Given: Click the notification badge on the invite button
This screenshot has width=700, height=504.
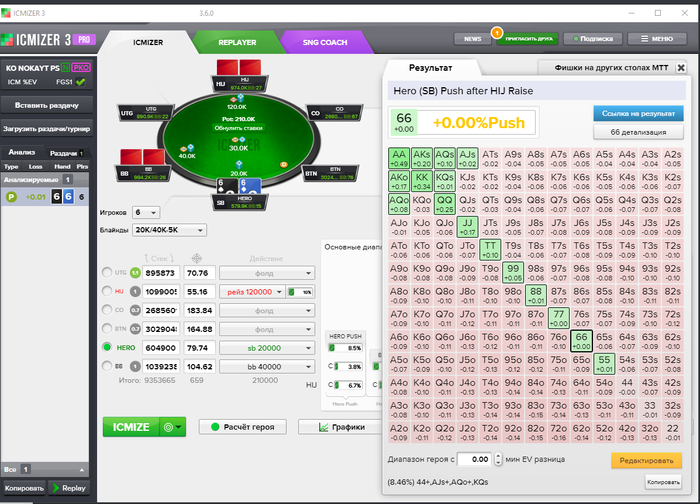Looking at the screenshot, I should 496,33.
